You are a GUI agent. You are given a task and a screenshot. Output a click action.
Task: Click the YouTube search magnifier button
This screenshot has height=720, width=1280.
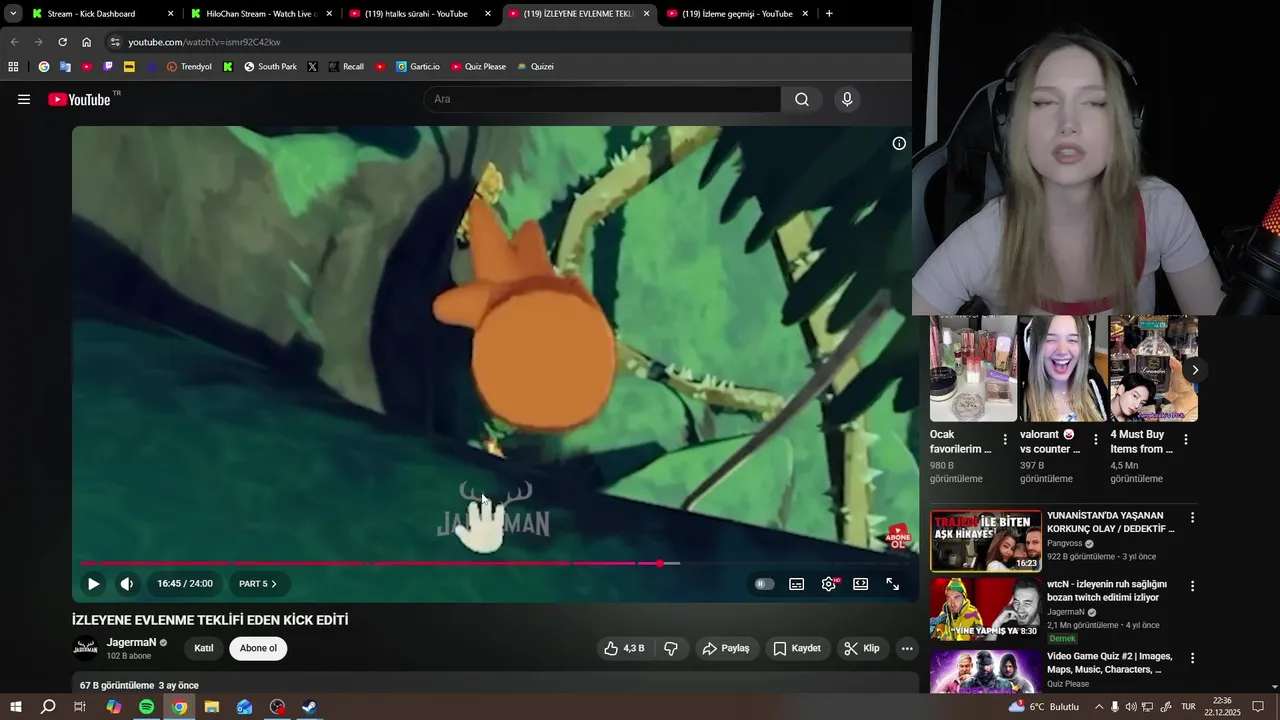click(802, 99)
